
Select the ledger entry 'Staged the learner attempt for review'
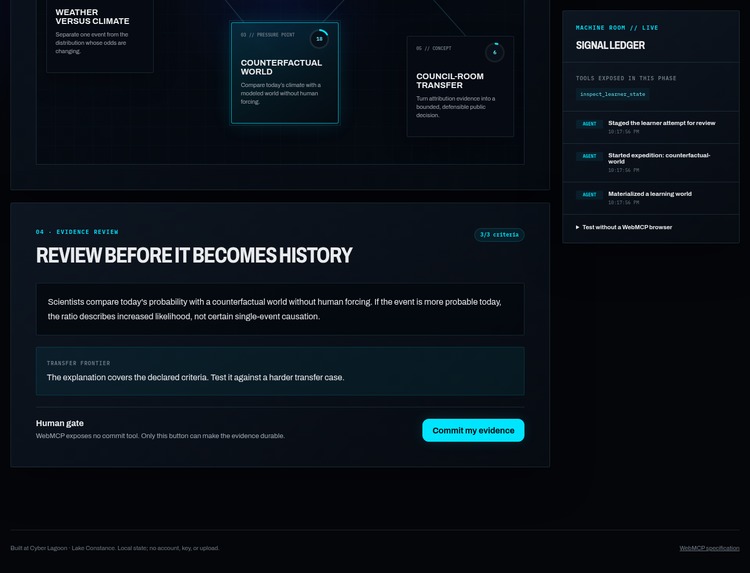(x=651, y=127)
